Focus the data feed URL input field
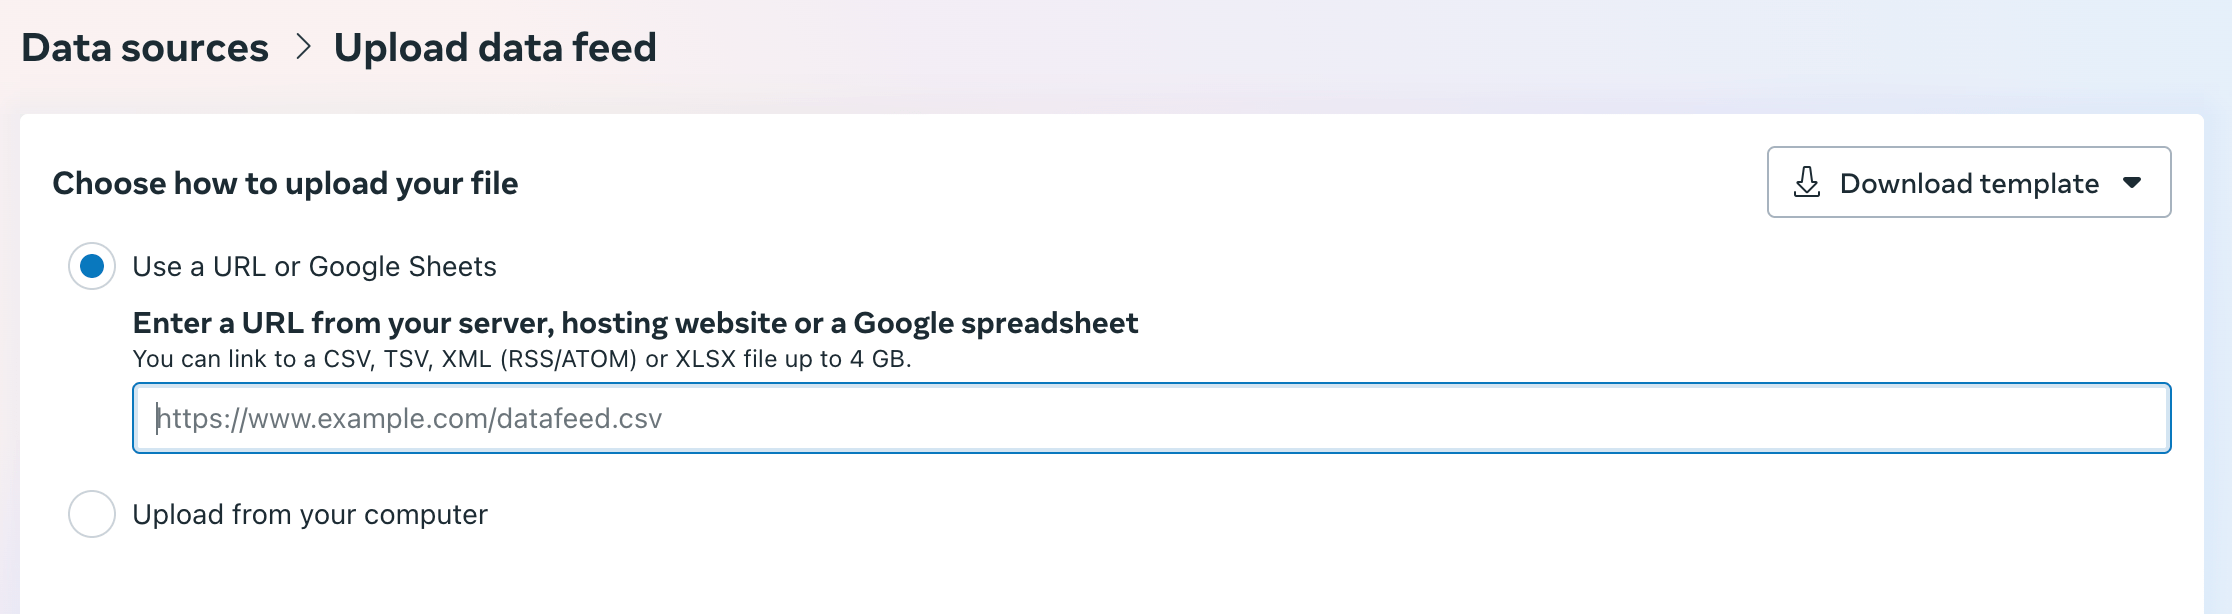2232x614 pixels. pyautogui.click(x=1150, y=418)
